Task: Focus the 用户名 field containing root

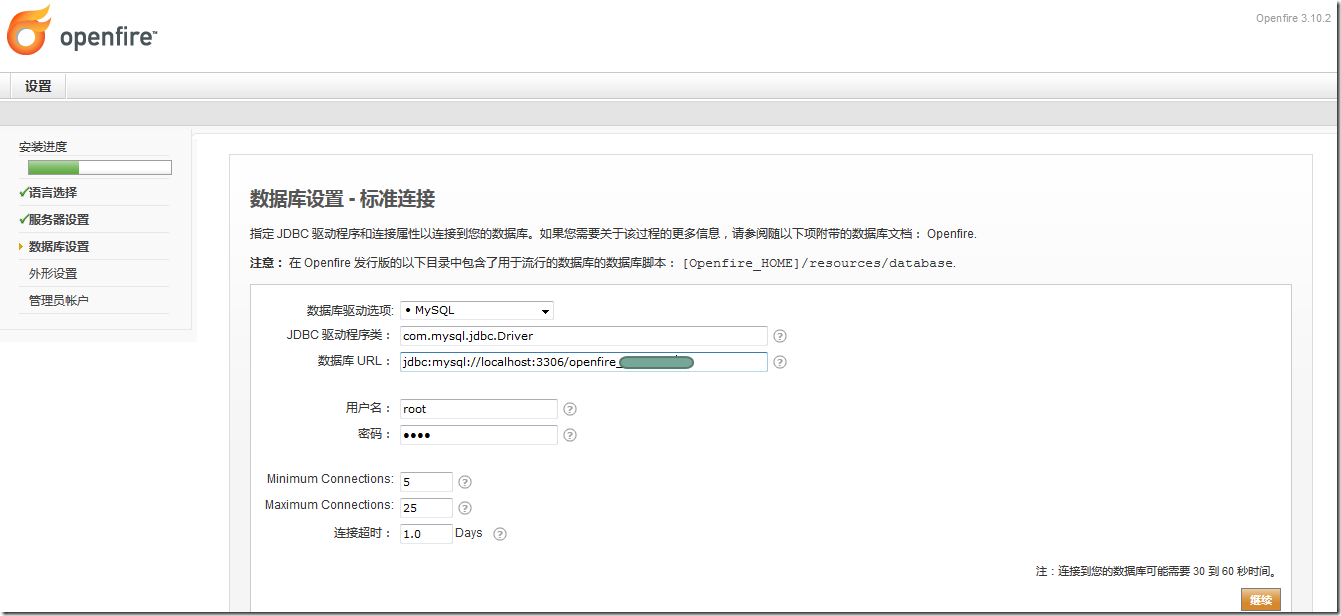Action: tap(479, 409)
